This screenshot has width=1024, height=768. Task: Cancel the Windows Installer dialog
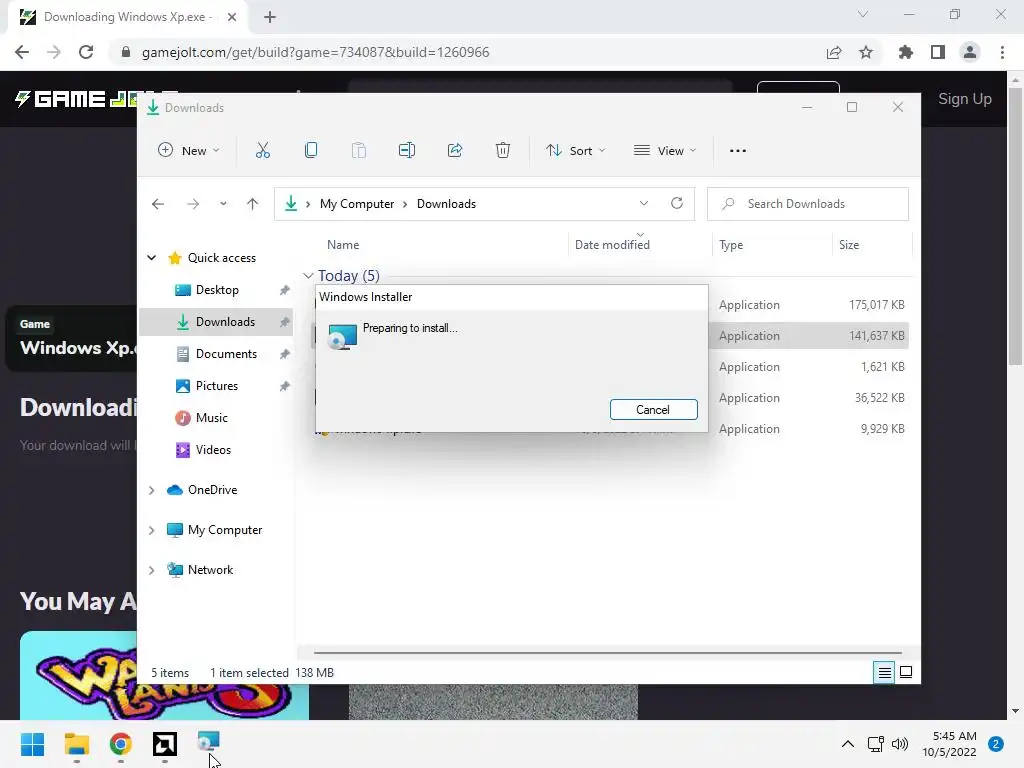tap(654, 409)
